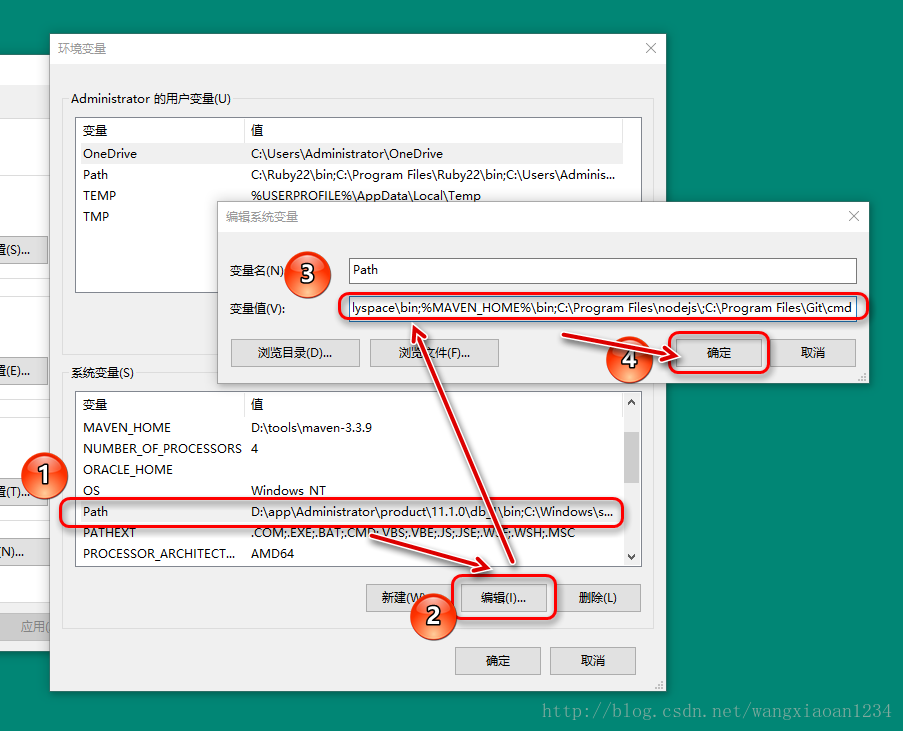The image size is (903, 731).
Task: Click the C:\Users\Administrator\OneDrive value cell
Action: [x=347, y=154]
